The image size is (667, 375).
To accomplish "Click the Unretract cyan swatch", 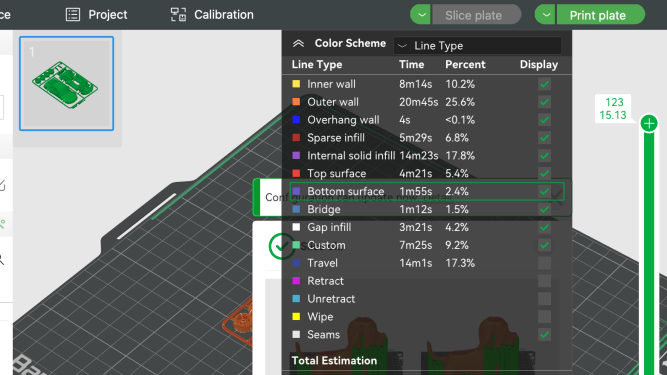I will pos(296,299).
